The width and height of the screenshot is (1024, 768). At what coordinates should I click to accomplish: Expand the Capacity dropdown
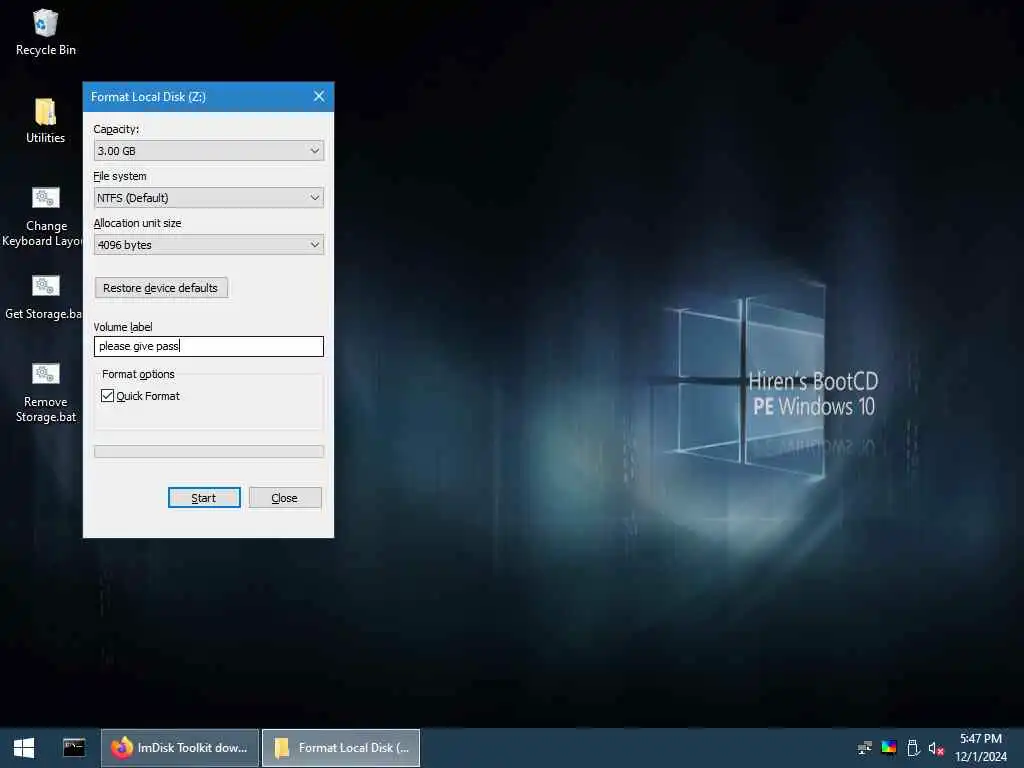pyautogui.click(x=208, y=151)
